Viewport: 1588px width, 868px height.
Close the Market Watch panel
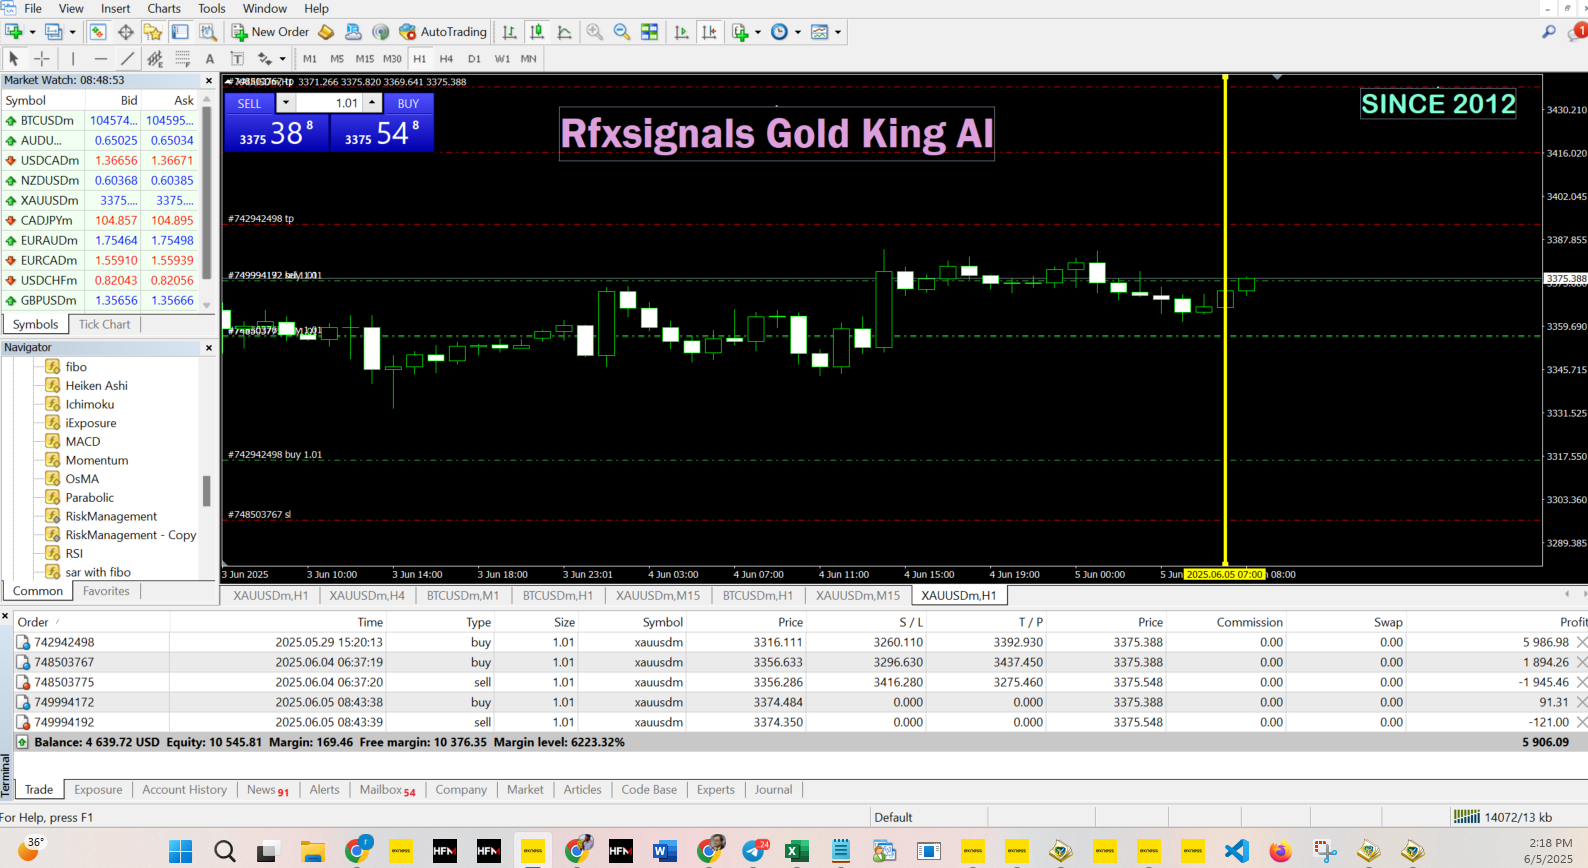pyautogui.click(x=209, y=81)
